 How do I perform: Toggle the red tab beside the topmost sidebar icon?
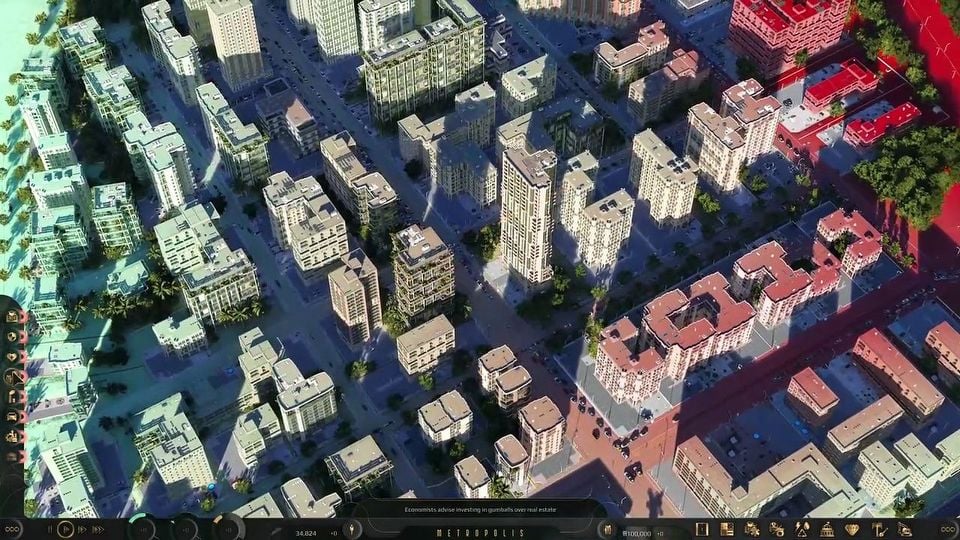tap(23, 317)
